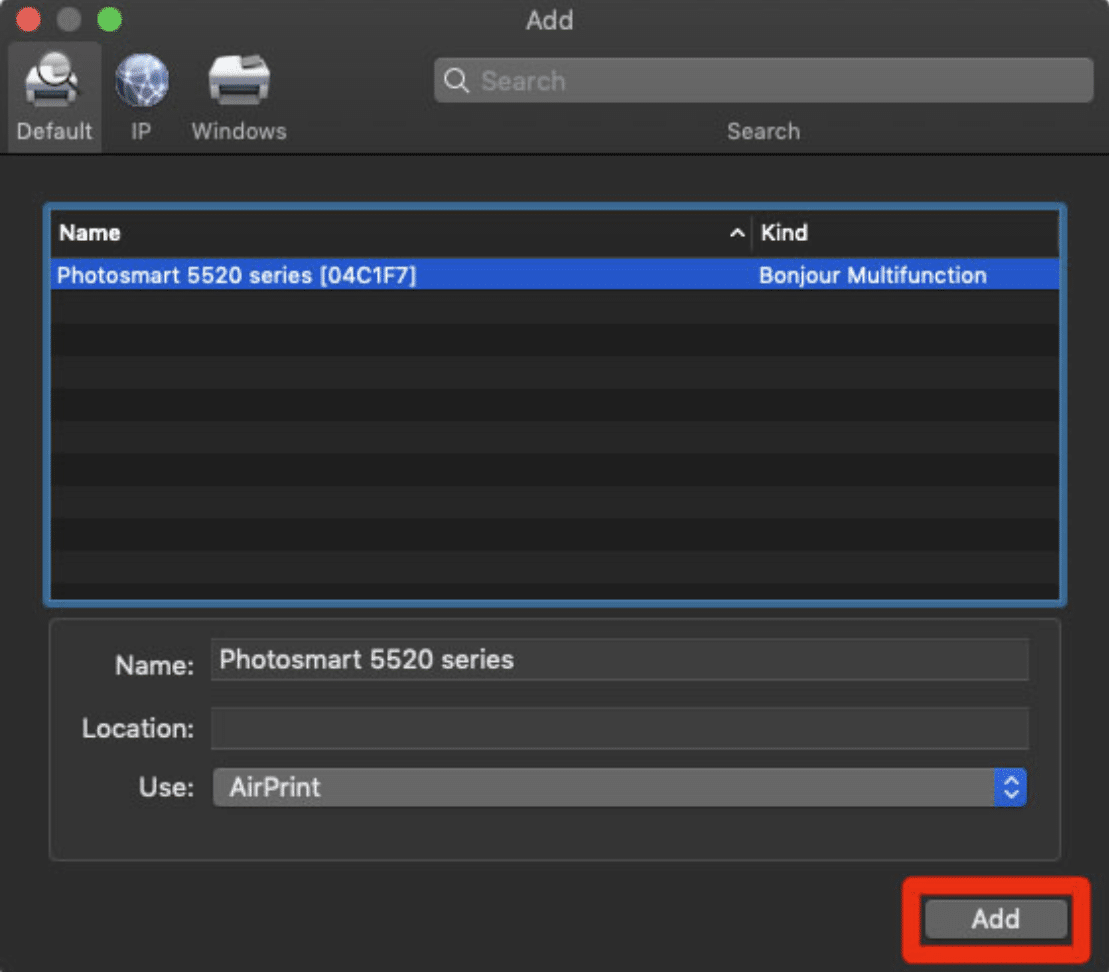Screen dimensions: 1109x972
Task: Click the Name field showing Photosmart 5520 series
Action: pos(620,659)
